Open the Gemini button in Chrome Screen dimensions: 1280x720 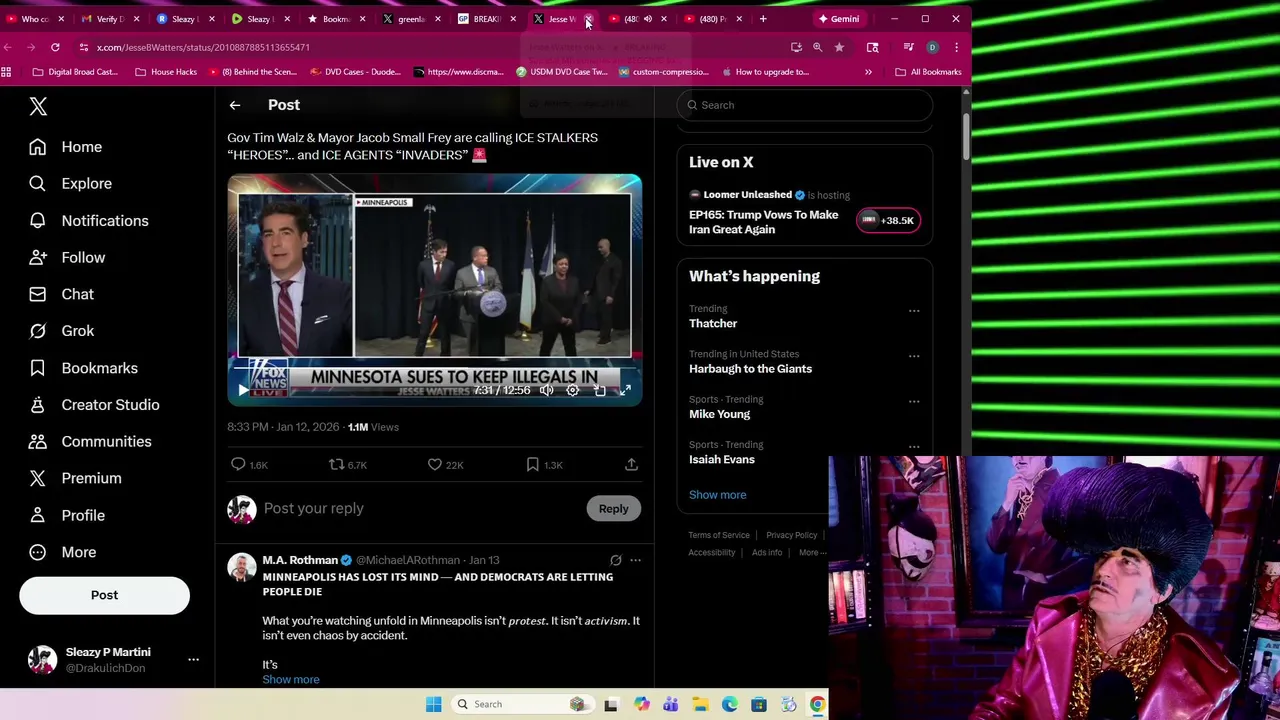(838, 19)
